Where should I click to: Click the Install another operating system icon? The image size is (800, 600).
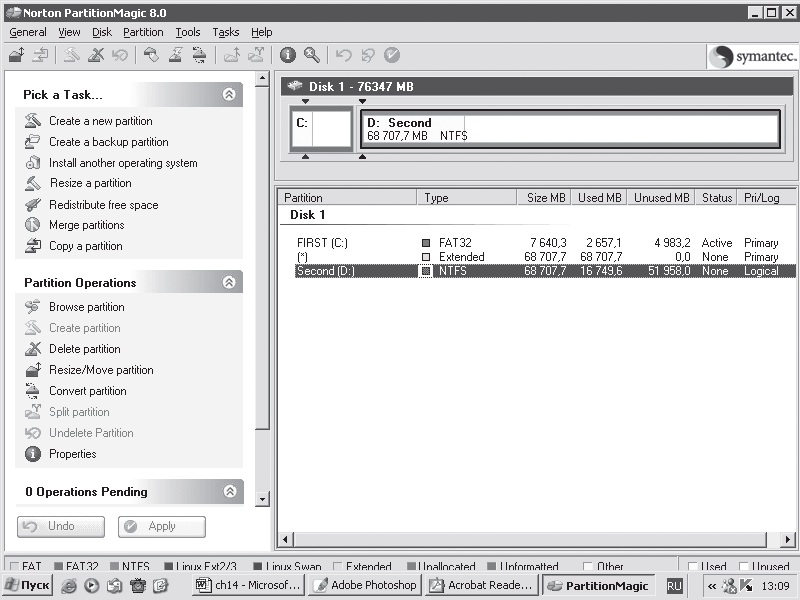pyautogui.click(x=33, y=163)
